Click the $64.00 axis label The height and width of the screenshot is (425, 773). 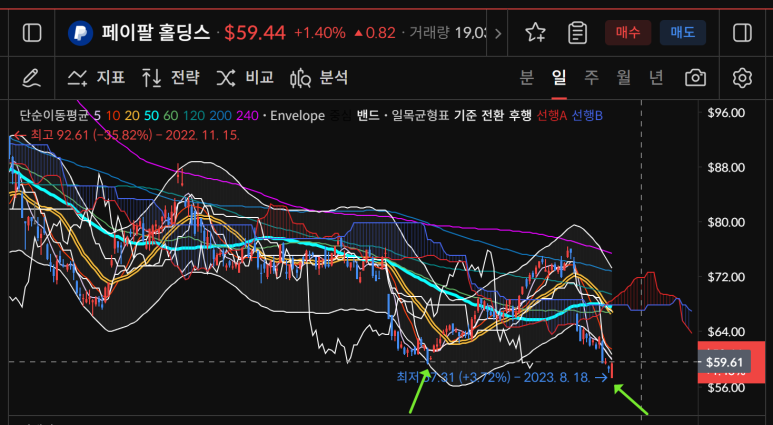726,332
